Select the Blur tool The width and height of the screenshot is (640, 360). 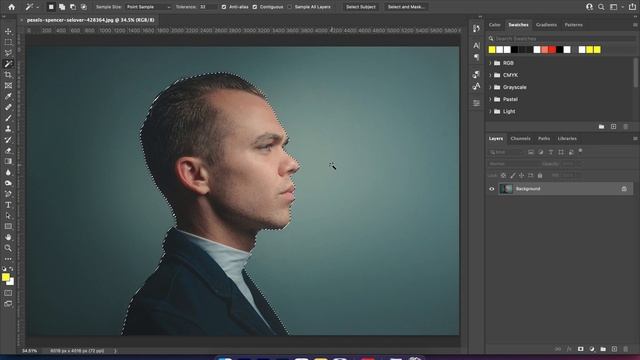pyautogui.click(x=8, y=172)
